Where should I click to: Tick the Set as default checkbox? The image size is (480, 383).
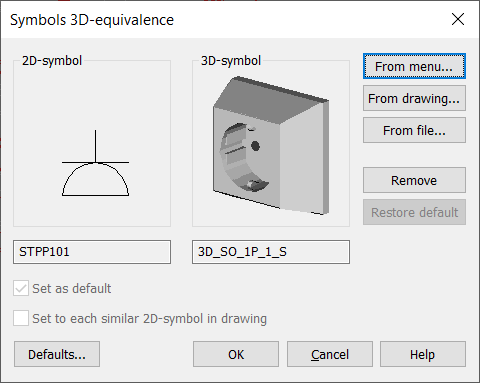click(x=21, y=288)
